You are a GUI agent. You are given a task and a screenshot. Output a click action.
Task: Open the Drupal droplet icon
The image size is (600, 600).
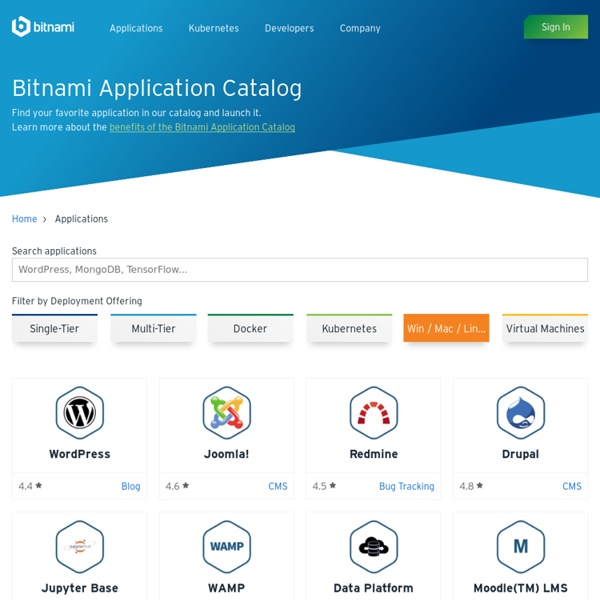520,412
